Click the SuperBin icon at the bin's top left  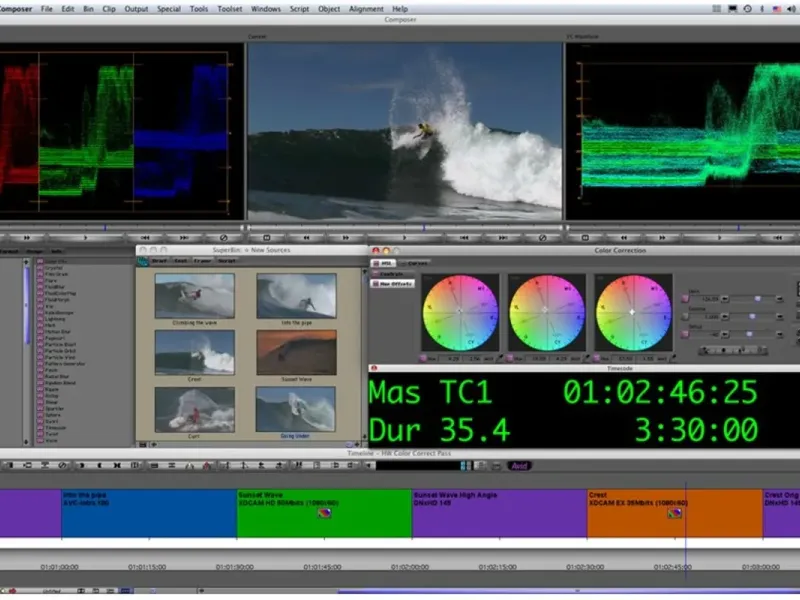142,260
